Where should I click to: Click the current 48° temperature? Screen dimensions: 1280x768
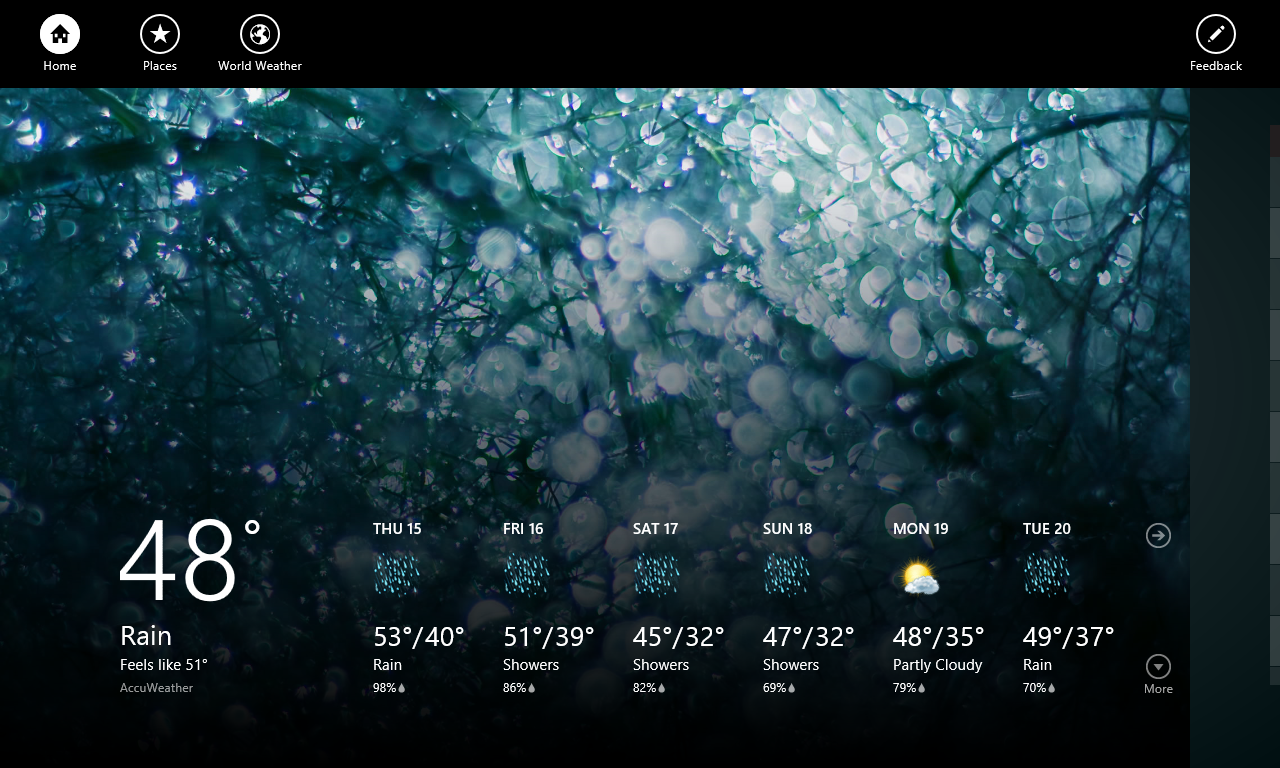click(x=190, y=560)
